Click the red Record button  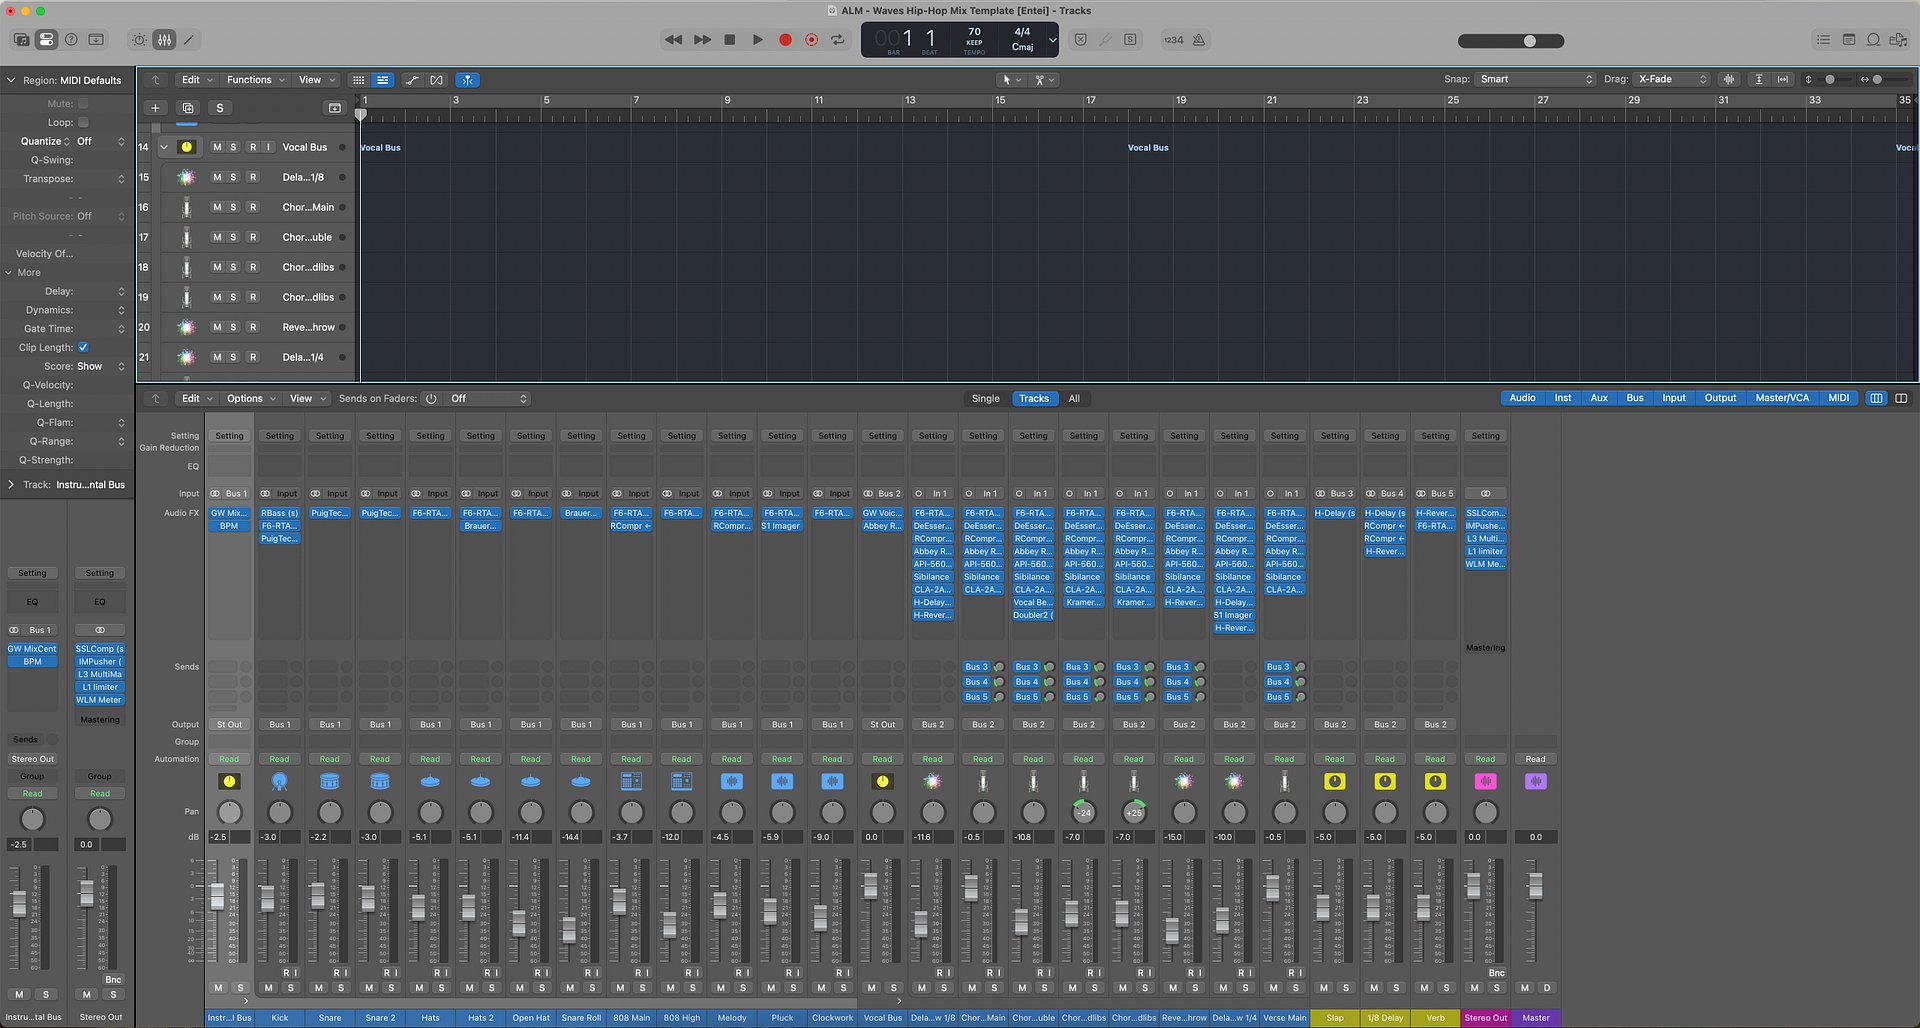click(786, 40)
